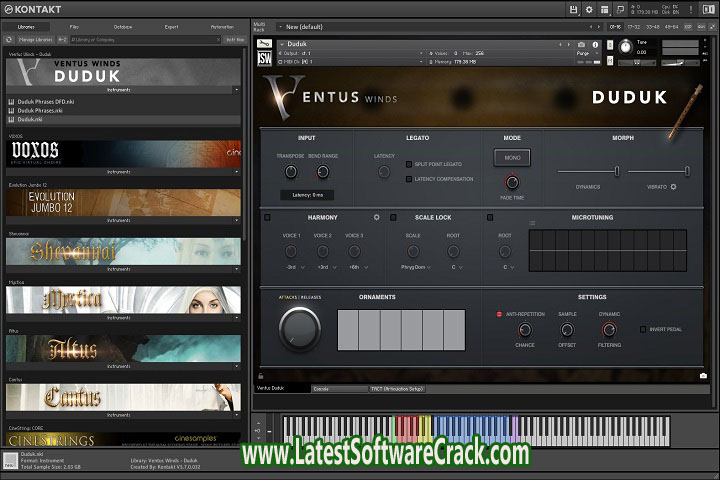This screenshot has height=480, width=720.
Task: Click the lock icon at instrument bottom-left
Action: click(261, 376)
